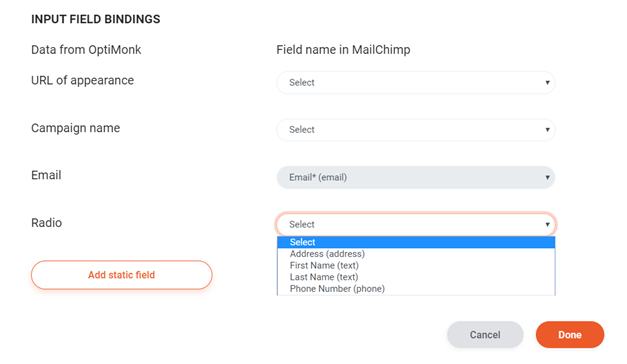Choose Phone Number (phone) option
Viewport: 627px width, 364px height.
pos(416,289)
